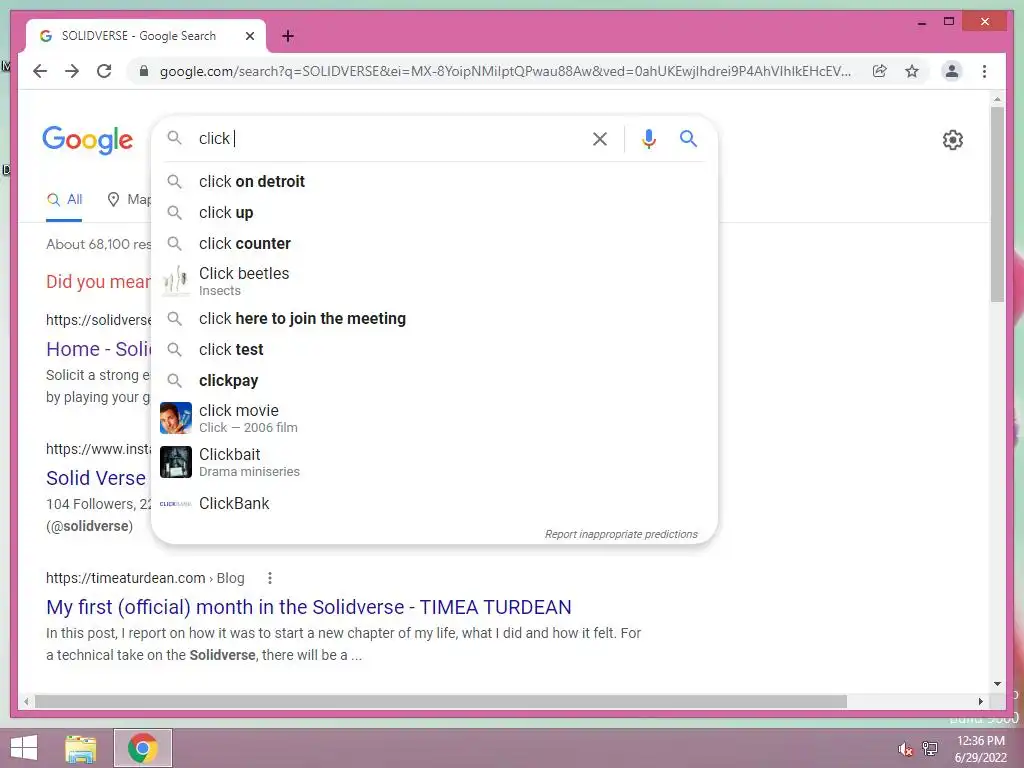
Task: Close the SOLIDVERSE Google Search tab
Action: click(249, 36)
